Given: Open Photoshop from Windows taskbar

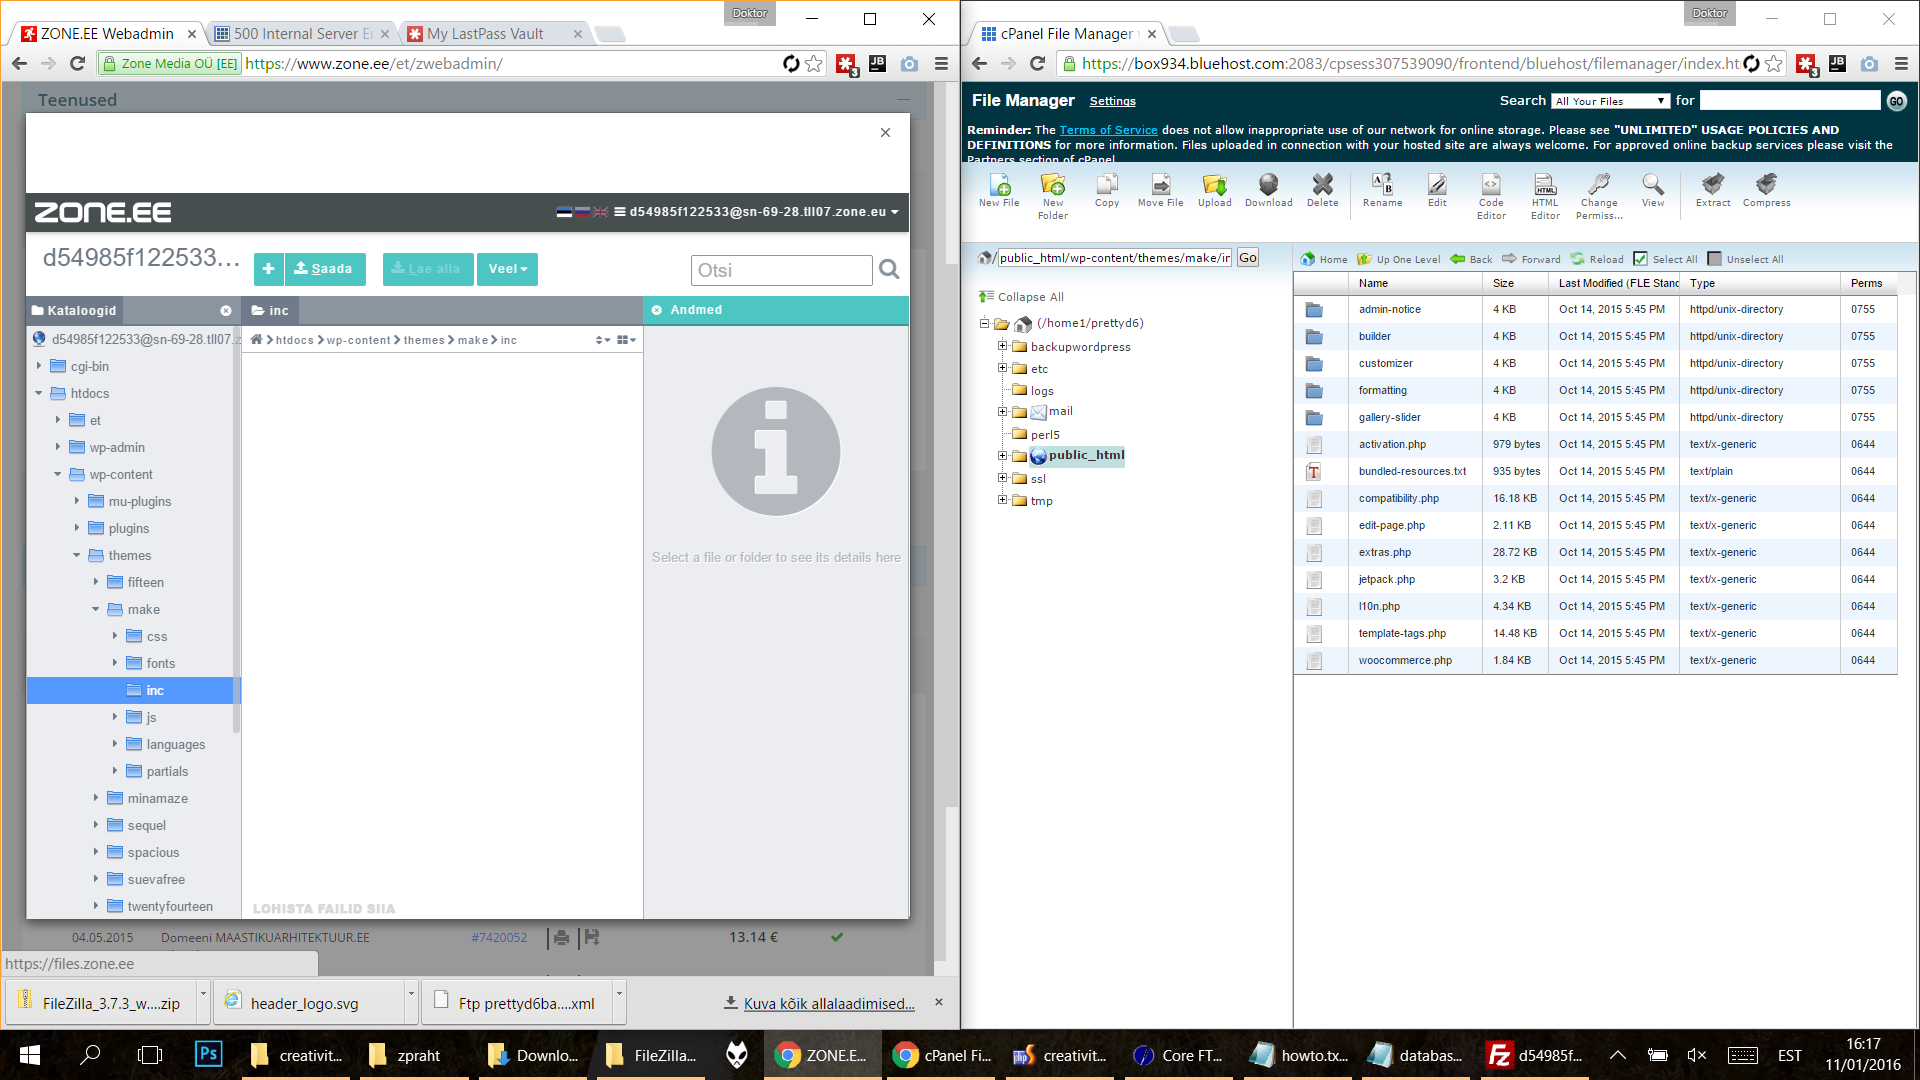Looking at the screenshot, I should [x=208, y=1054].
